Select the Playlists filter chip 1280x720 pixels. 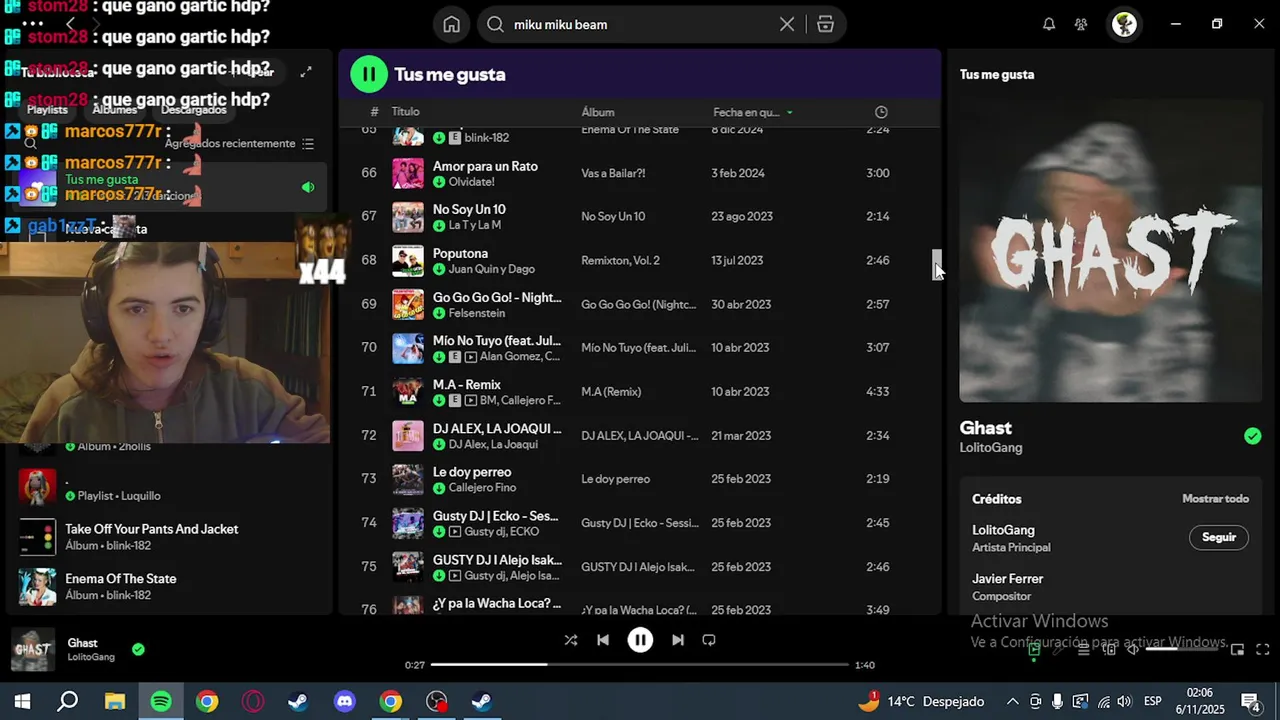pos(47,109)
